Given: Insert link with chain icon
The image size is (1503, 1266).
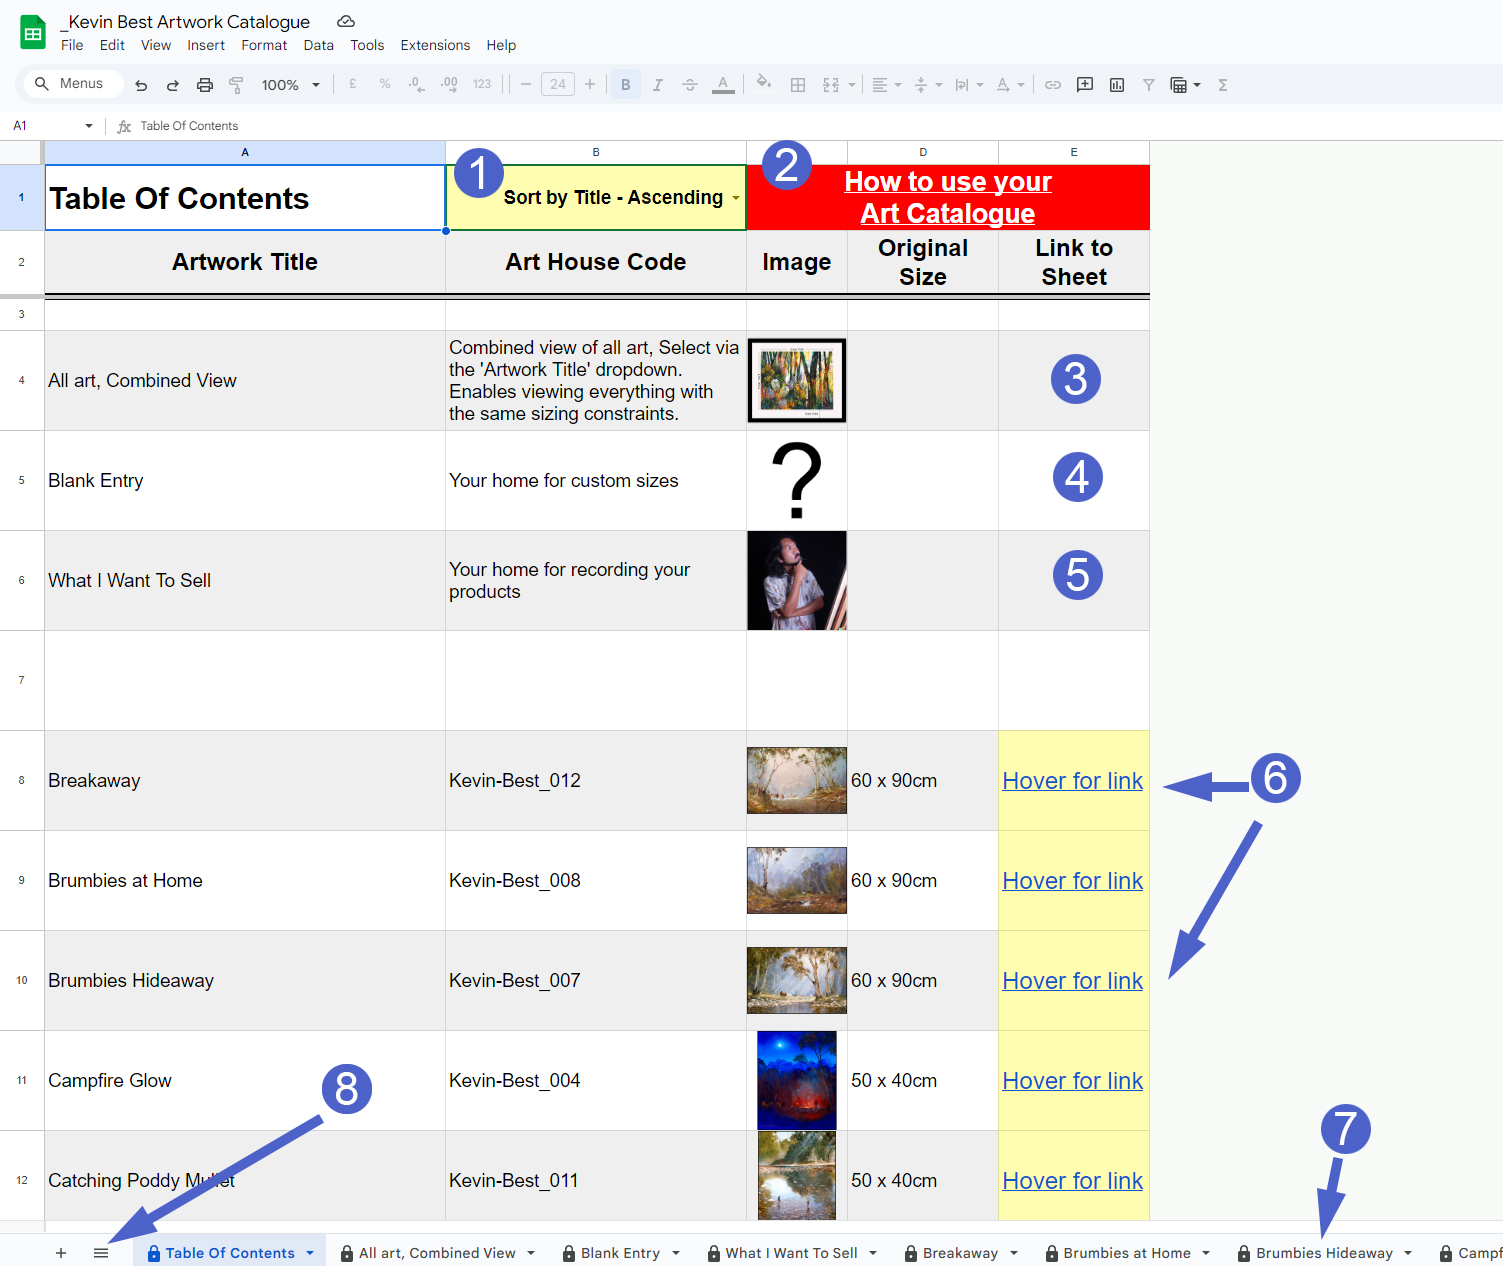Looking at the screenshot, I should (1053, 85).
